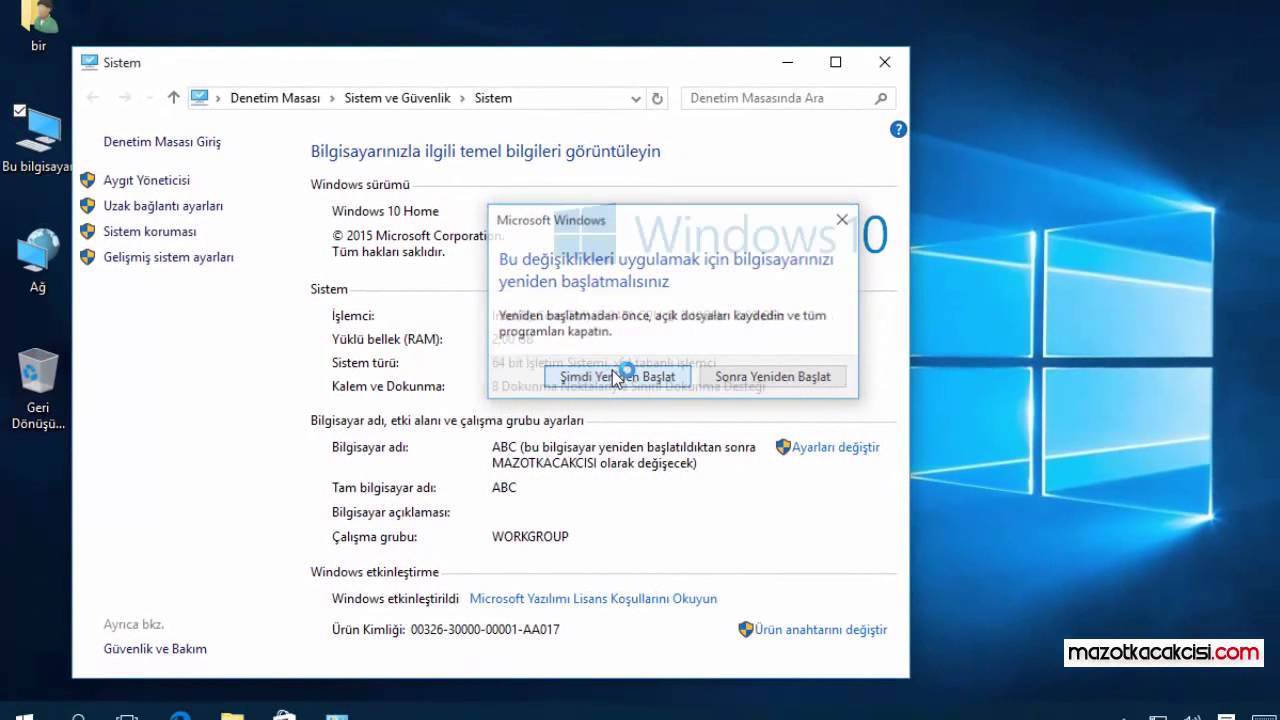Open the Start menu
The width and height of the screenshot is (1280, 720).
[x=25, y=716]
